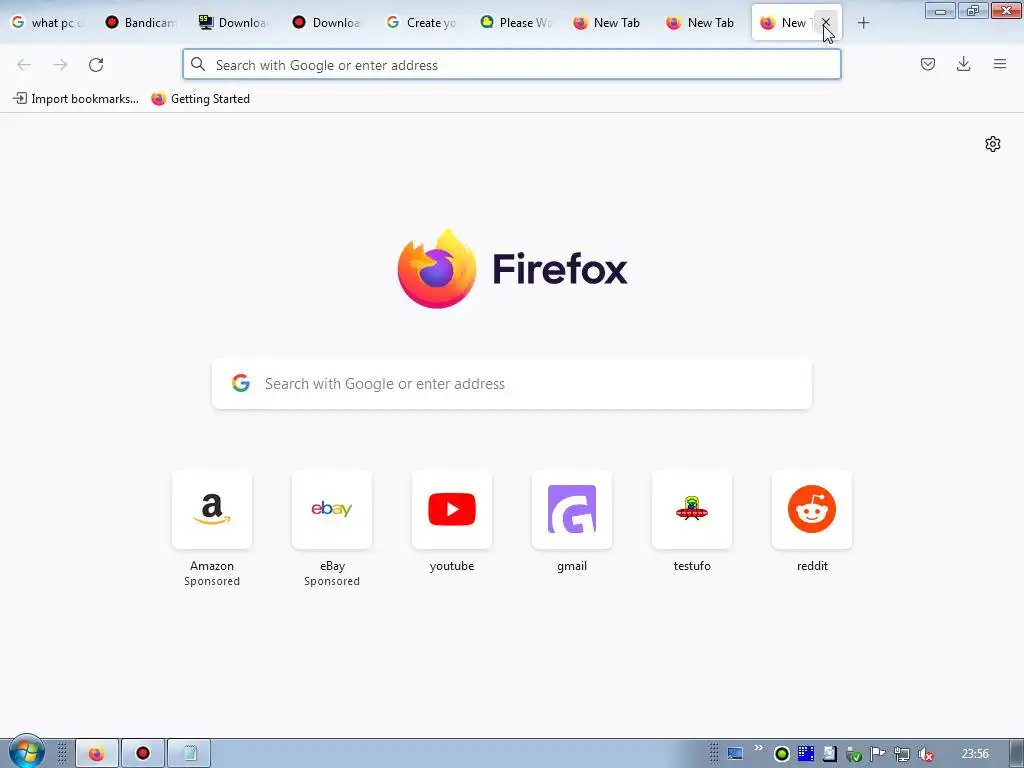Screen dimensions: 1024x768
Task: Open the Downloads panel
Action: (963, 64)
